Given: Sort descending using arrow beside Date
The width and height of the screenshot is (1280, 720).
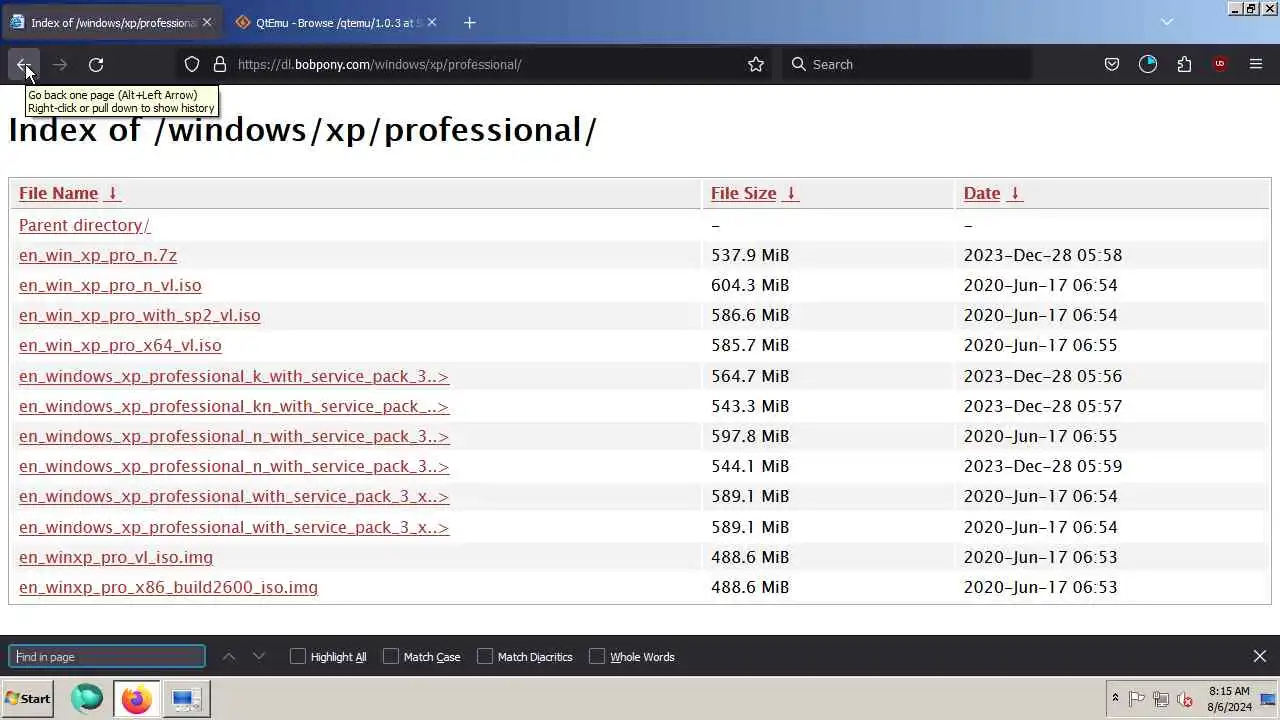Looking at the screenshot, I should tap(1014, 193).
